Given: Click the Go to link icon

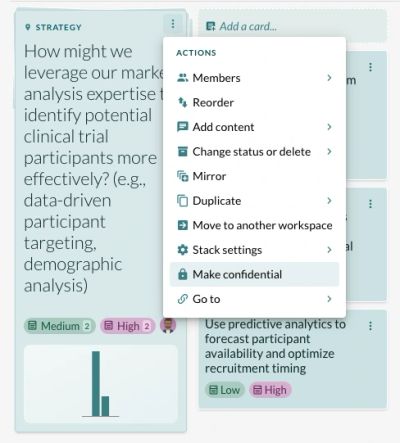Looking at the screenshot, I should (182, 299).
